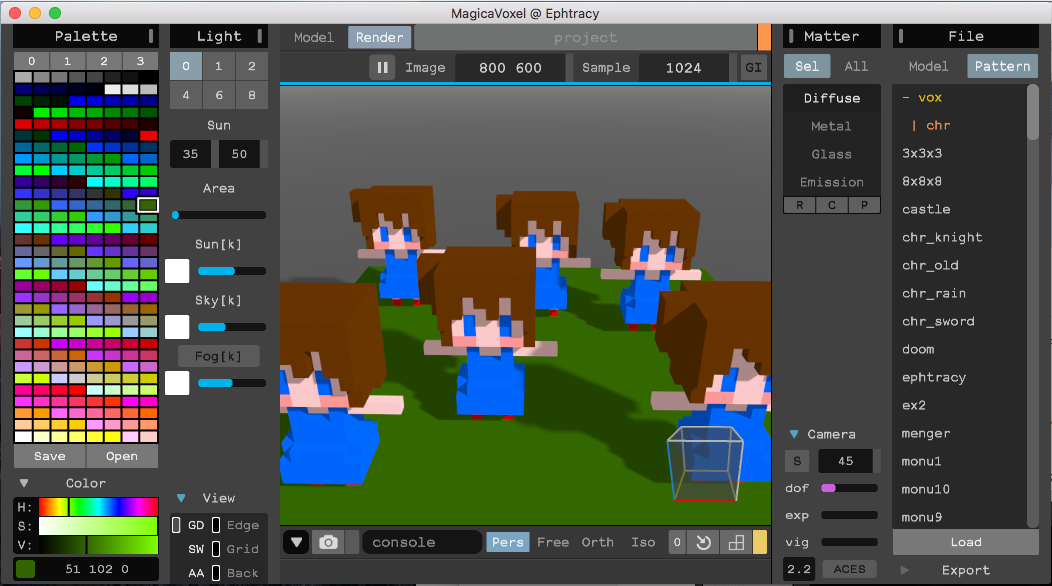The image size is (1052, 586).
Task: Click the Sun color white square
Action: coord(177,270)
